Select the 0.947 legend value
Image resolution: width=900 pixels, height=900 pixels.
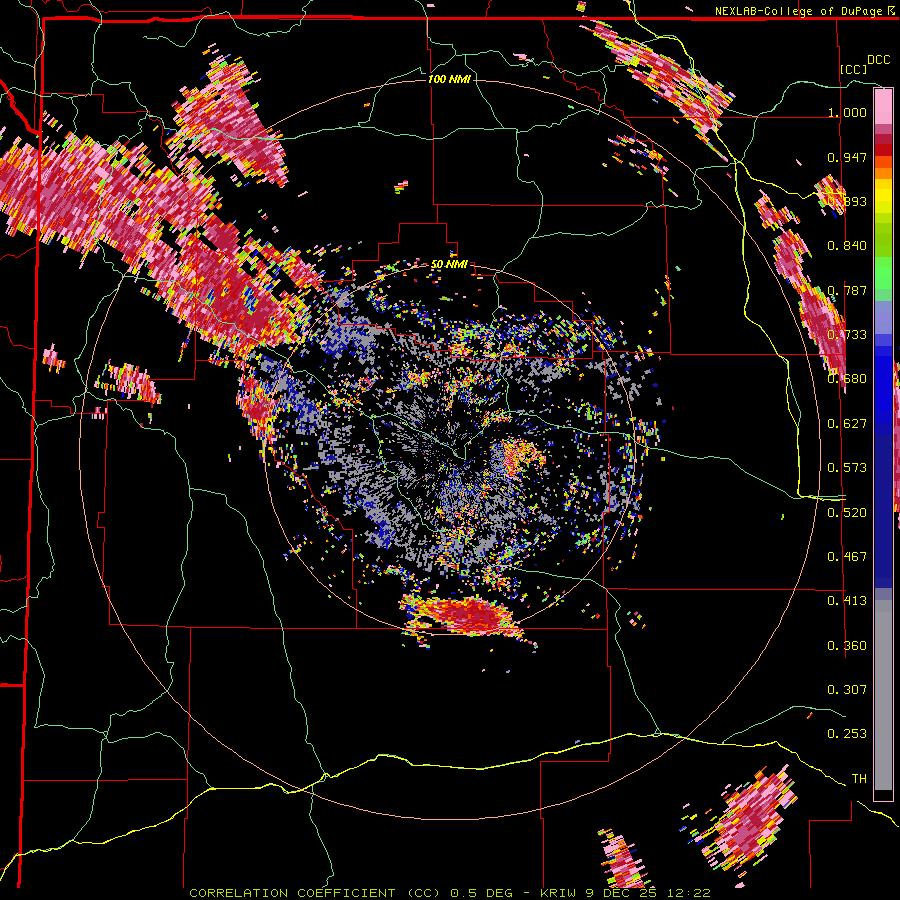847,157
